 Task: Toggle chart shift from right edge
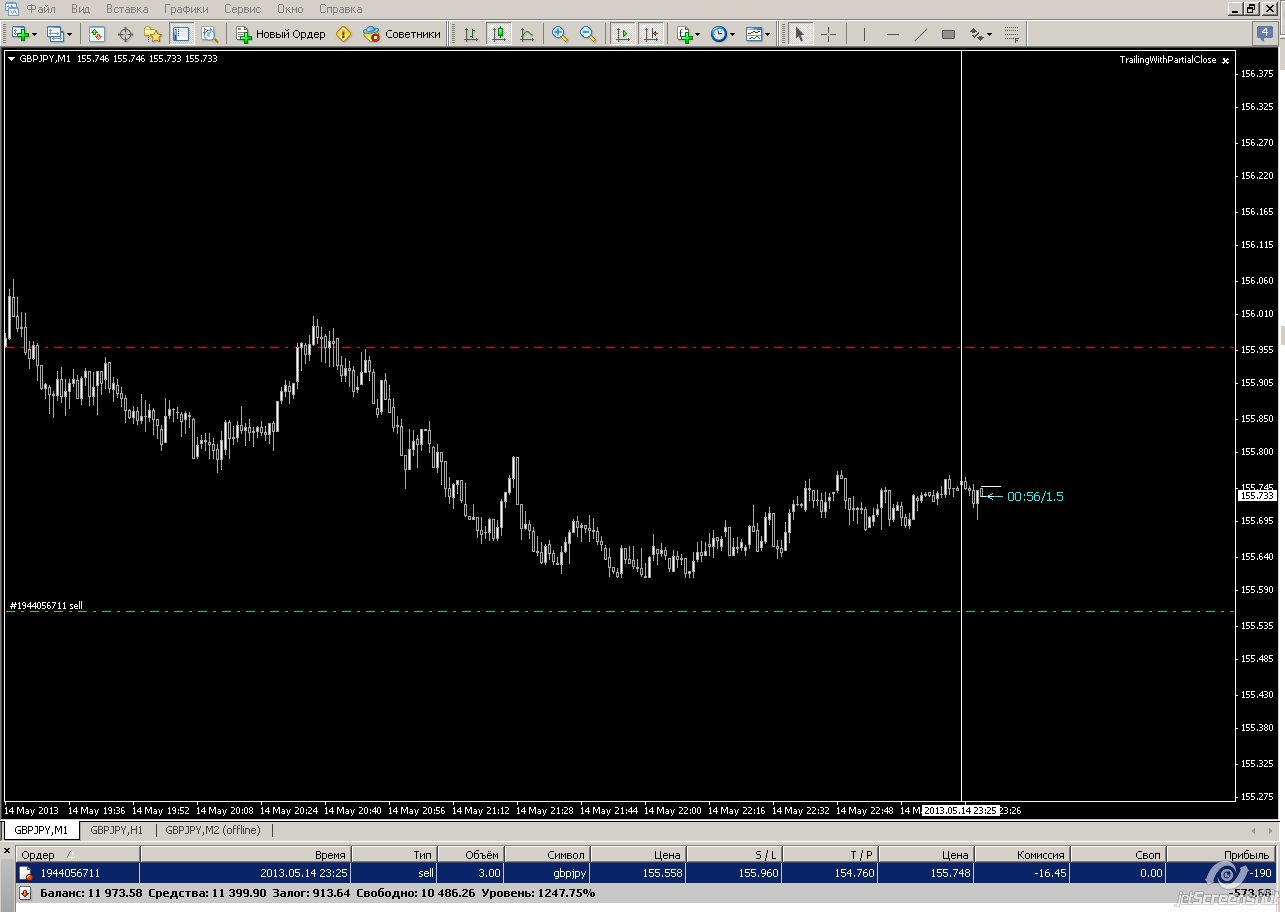(x=651, y=34)
